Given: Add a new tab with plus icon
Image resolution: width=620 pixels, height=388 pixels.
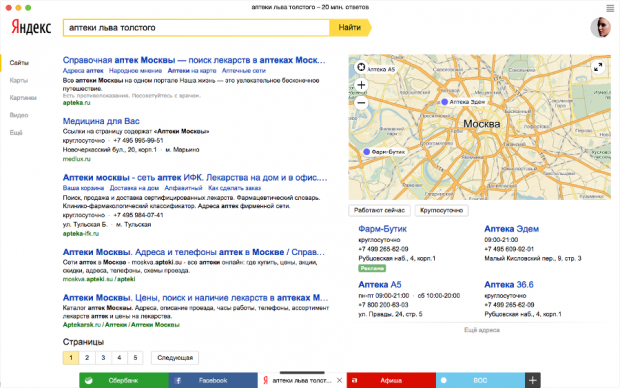Looking at the screenshot, I should (x=533, y=380).
